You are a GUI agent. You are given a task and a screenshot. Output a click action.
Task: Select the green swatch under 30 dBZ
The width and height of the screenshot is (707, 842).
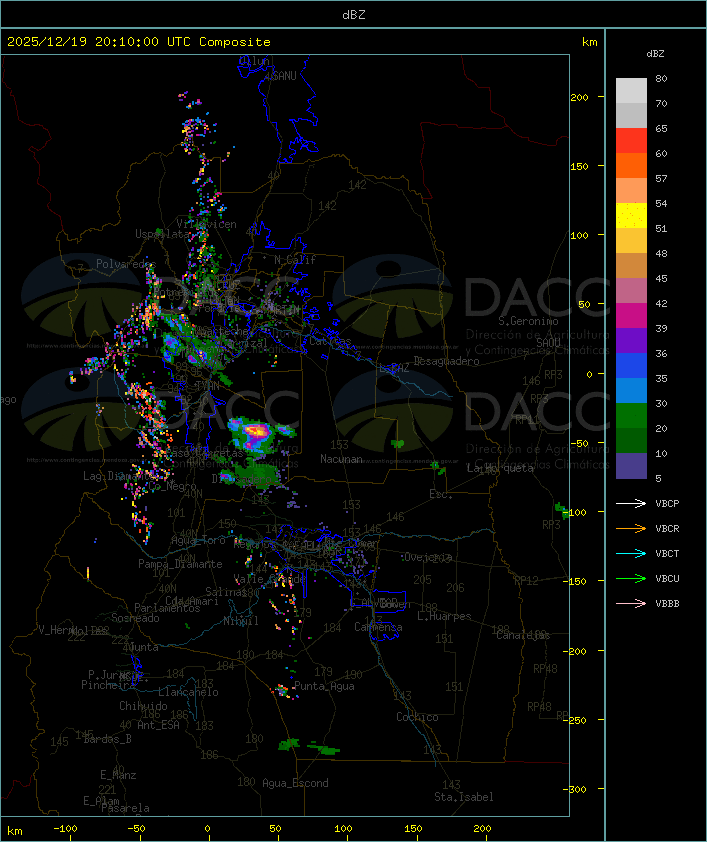coord(631,415)
